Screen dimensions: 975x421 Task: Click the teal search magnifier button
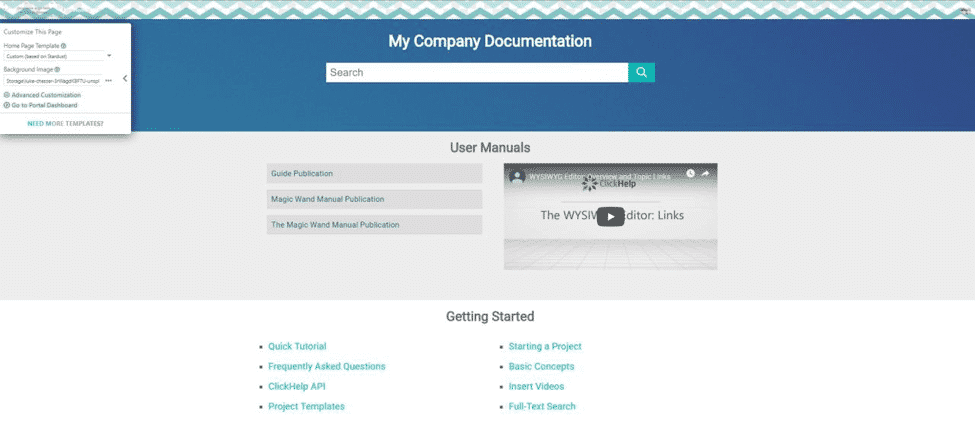[x=641, y=72]
